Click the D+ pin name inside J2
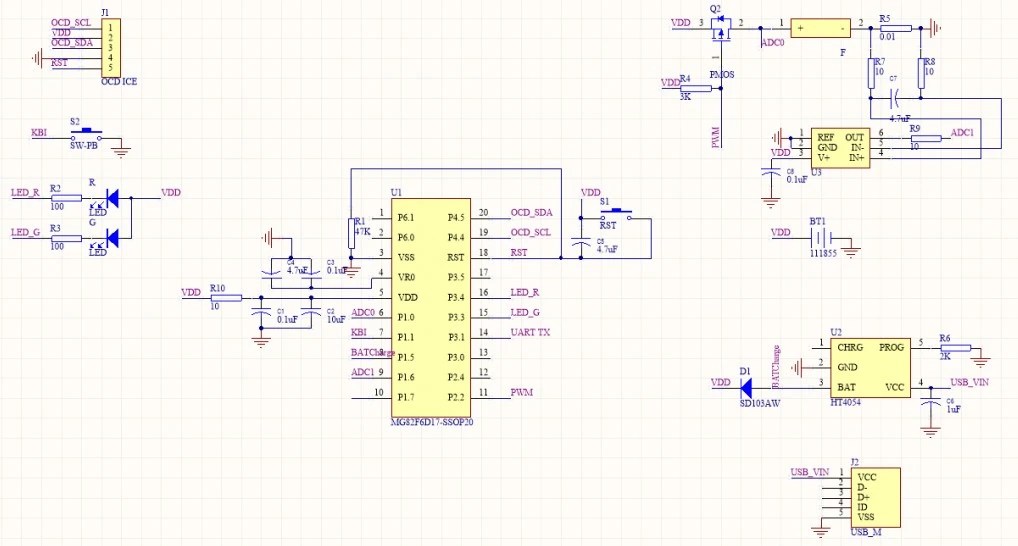Screen dimensions: 1018x546 pyautogui.click(x=863, y=497)
